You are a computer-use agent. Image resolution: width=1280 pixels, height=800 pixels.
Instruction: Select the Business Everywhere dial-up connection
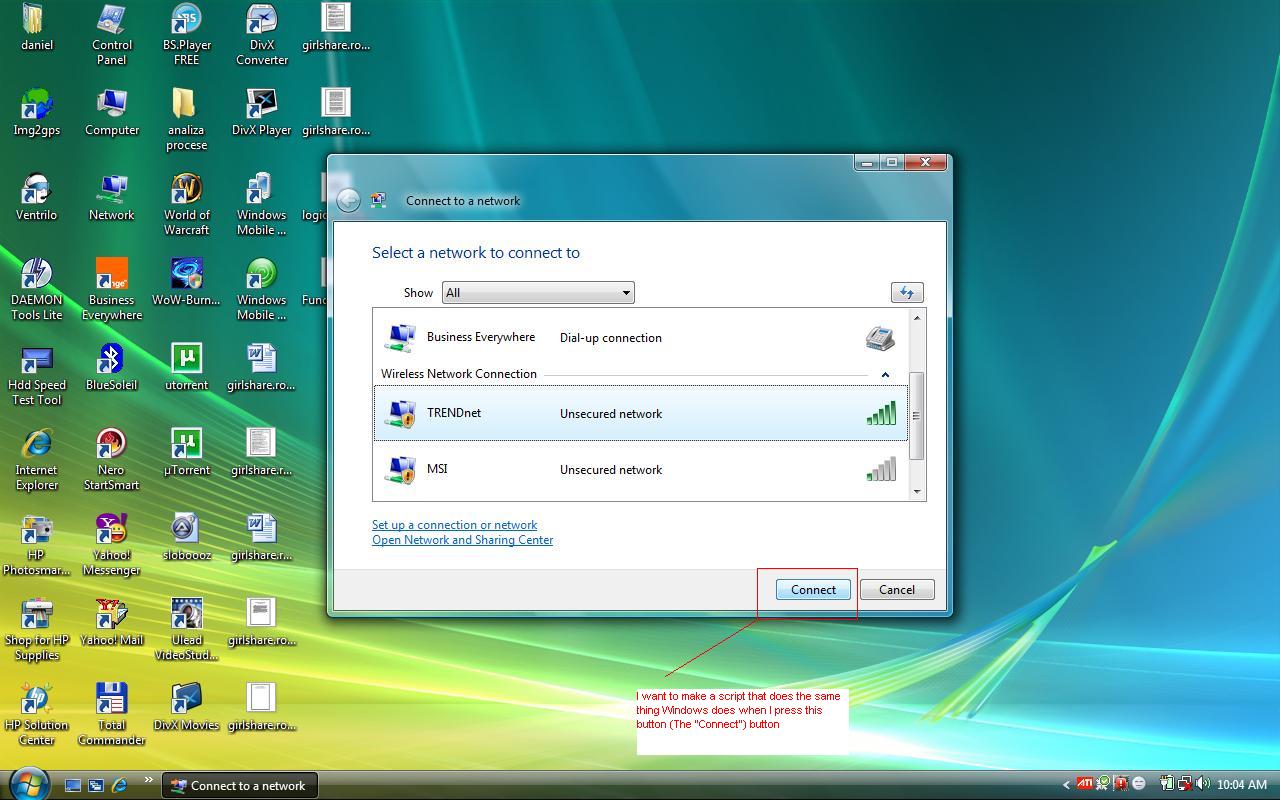point(640,337)
